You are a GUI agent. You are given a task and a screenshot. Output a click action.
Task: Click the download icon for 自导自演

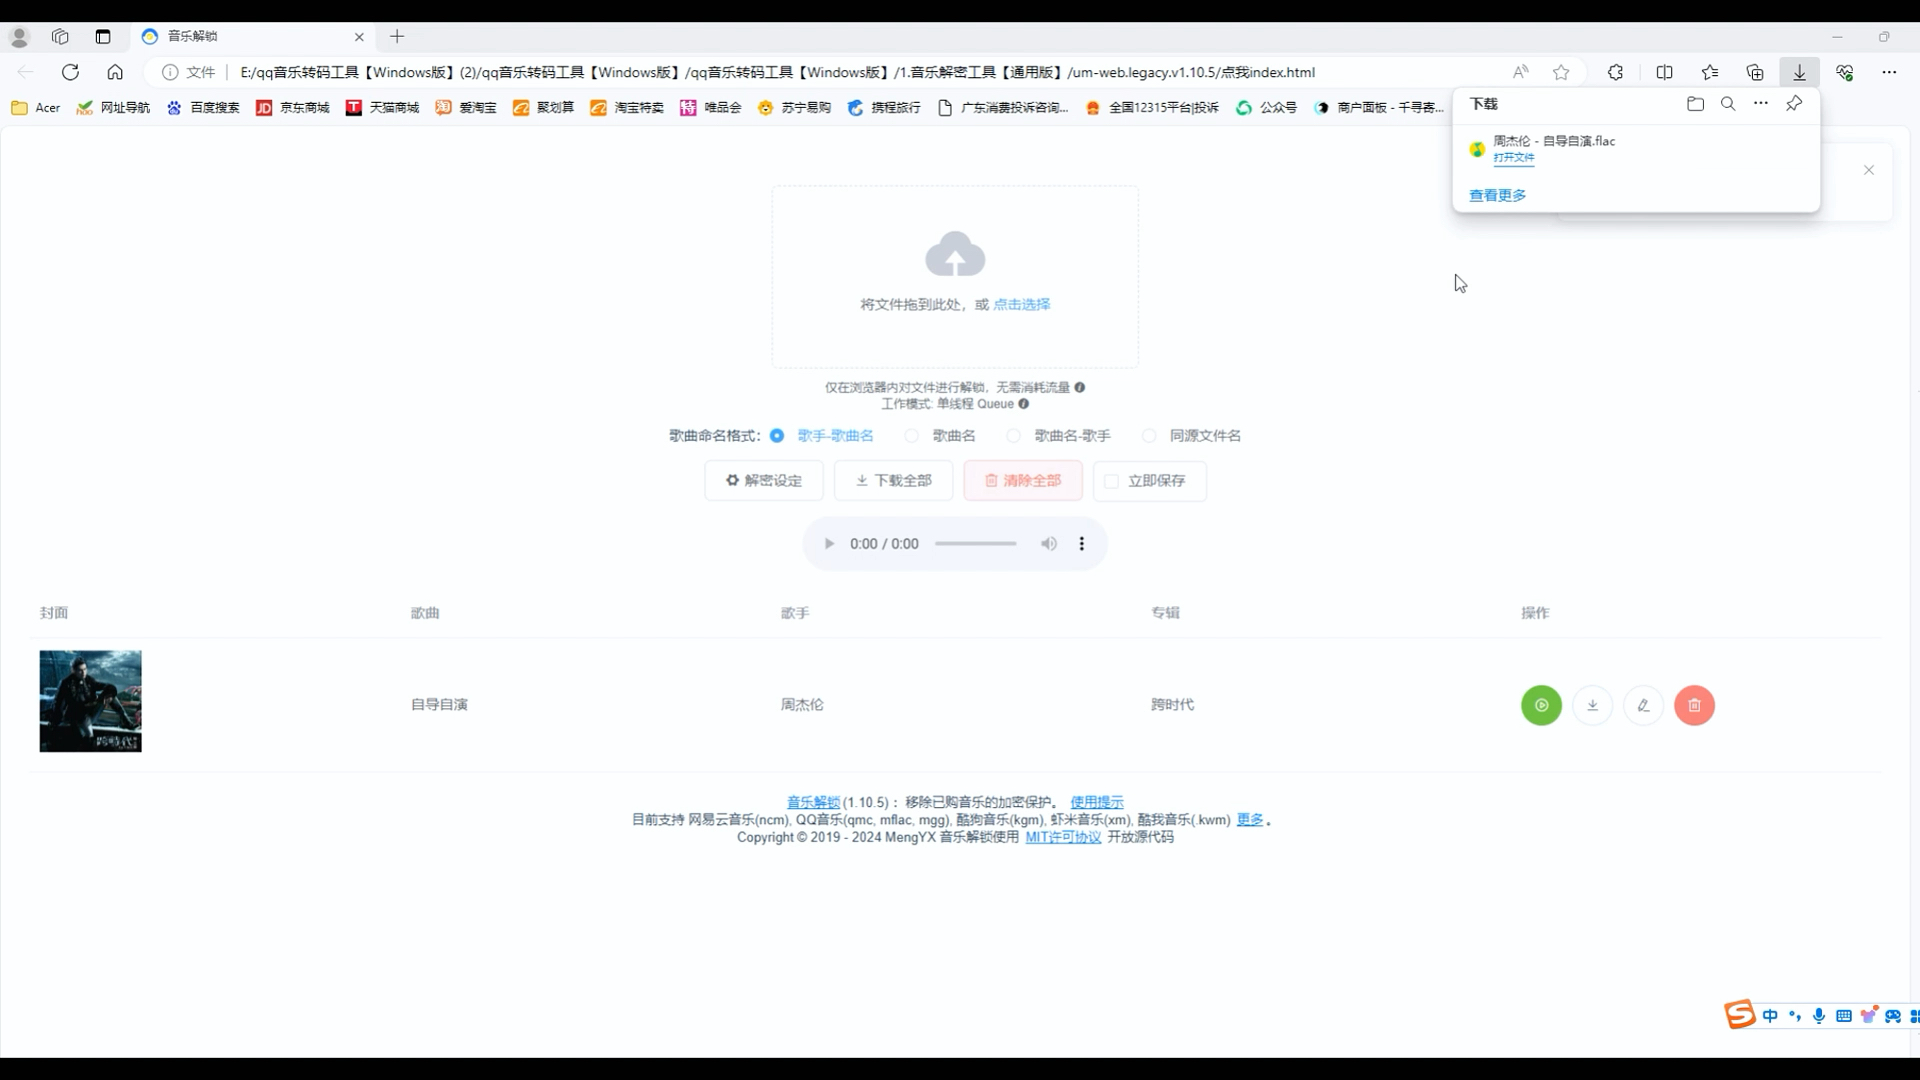pyautogui.click(x=1593, y=705)
